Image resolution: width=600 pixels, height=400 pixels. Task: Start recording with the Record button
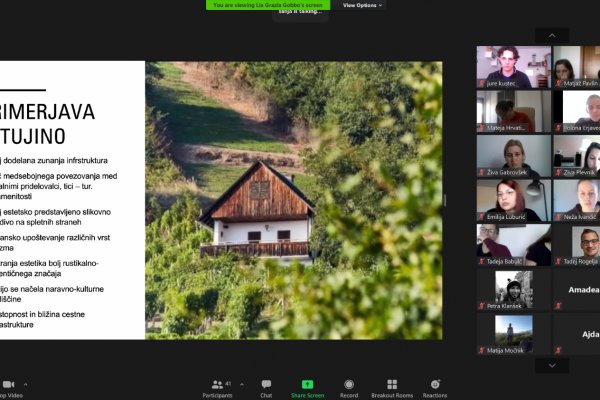(x=348, y=386)
